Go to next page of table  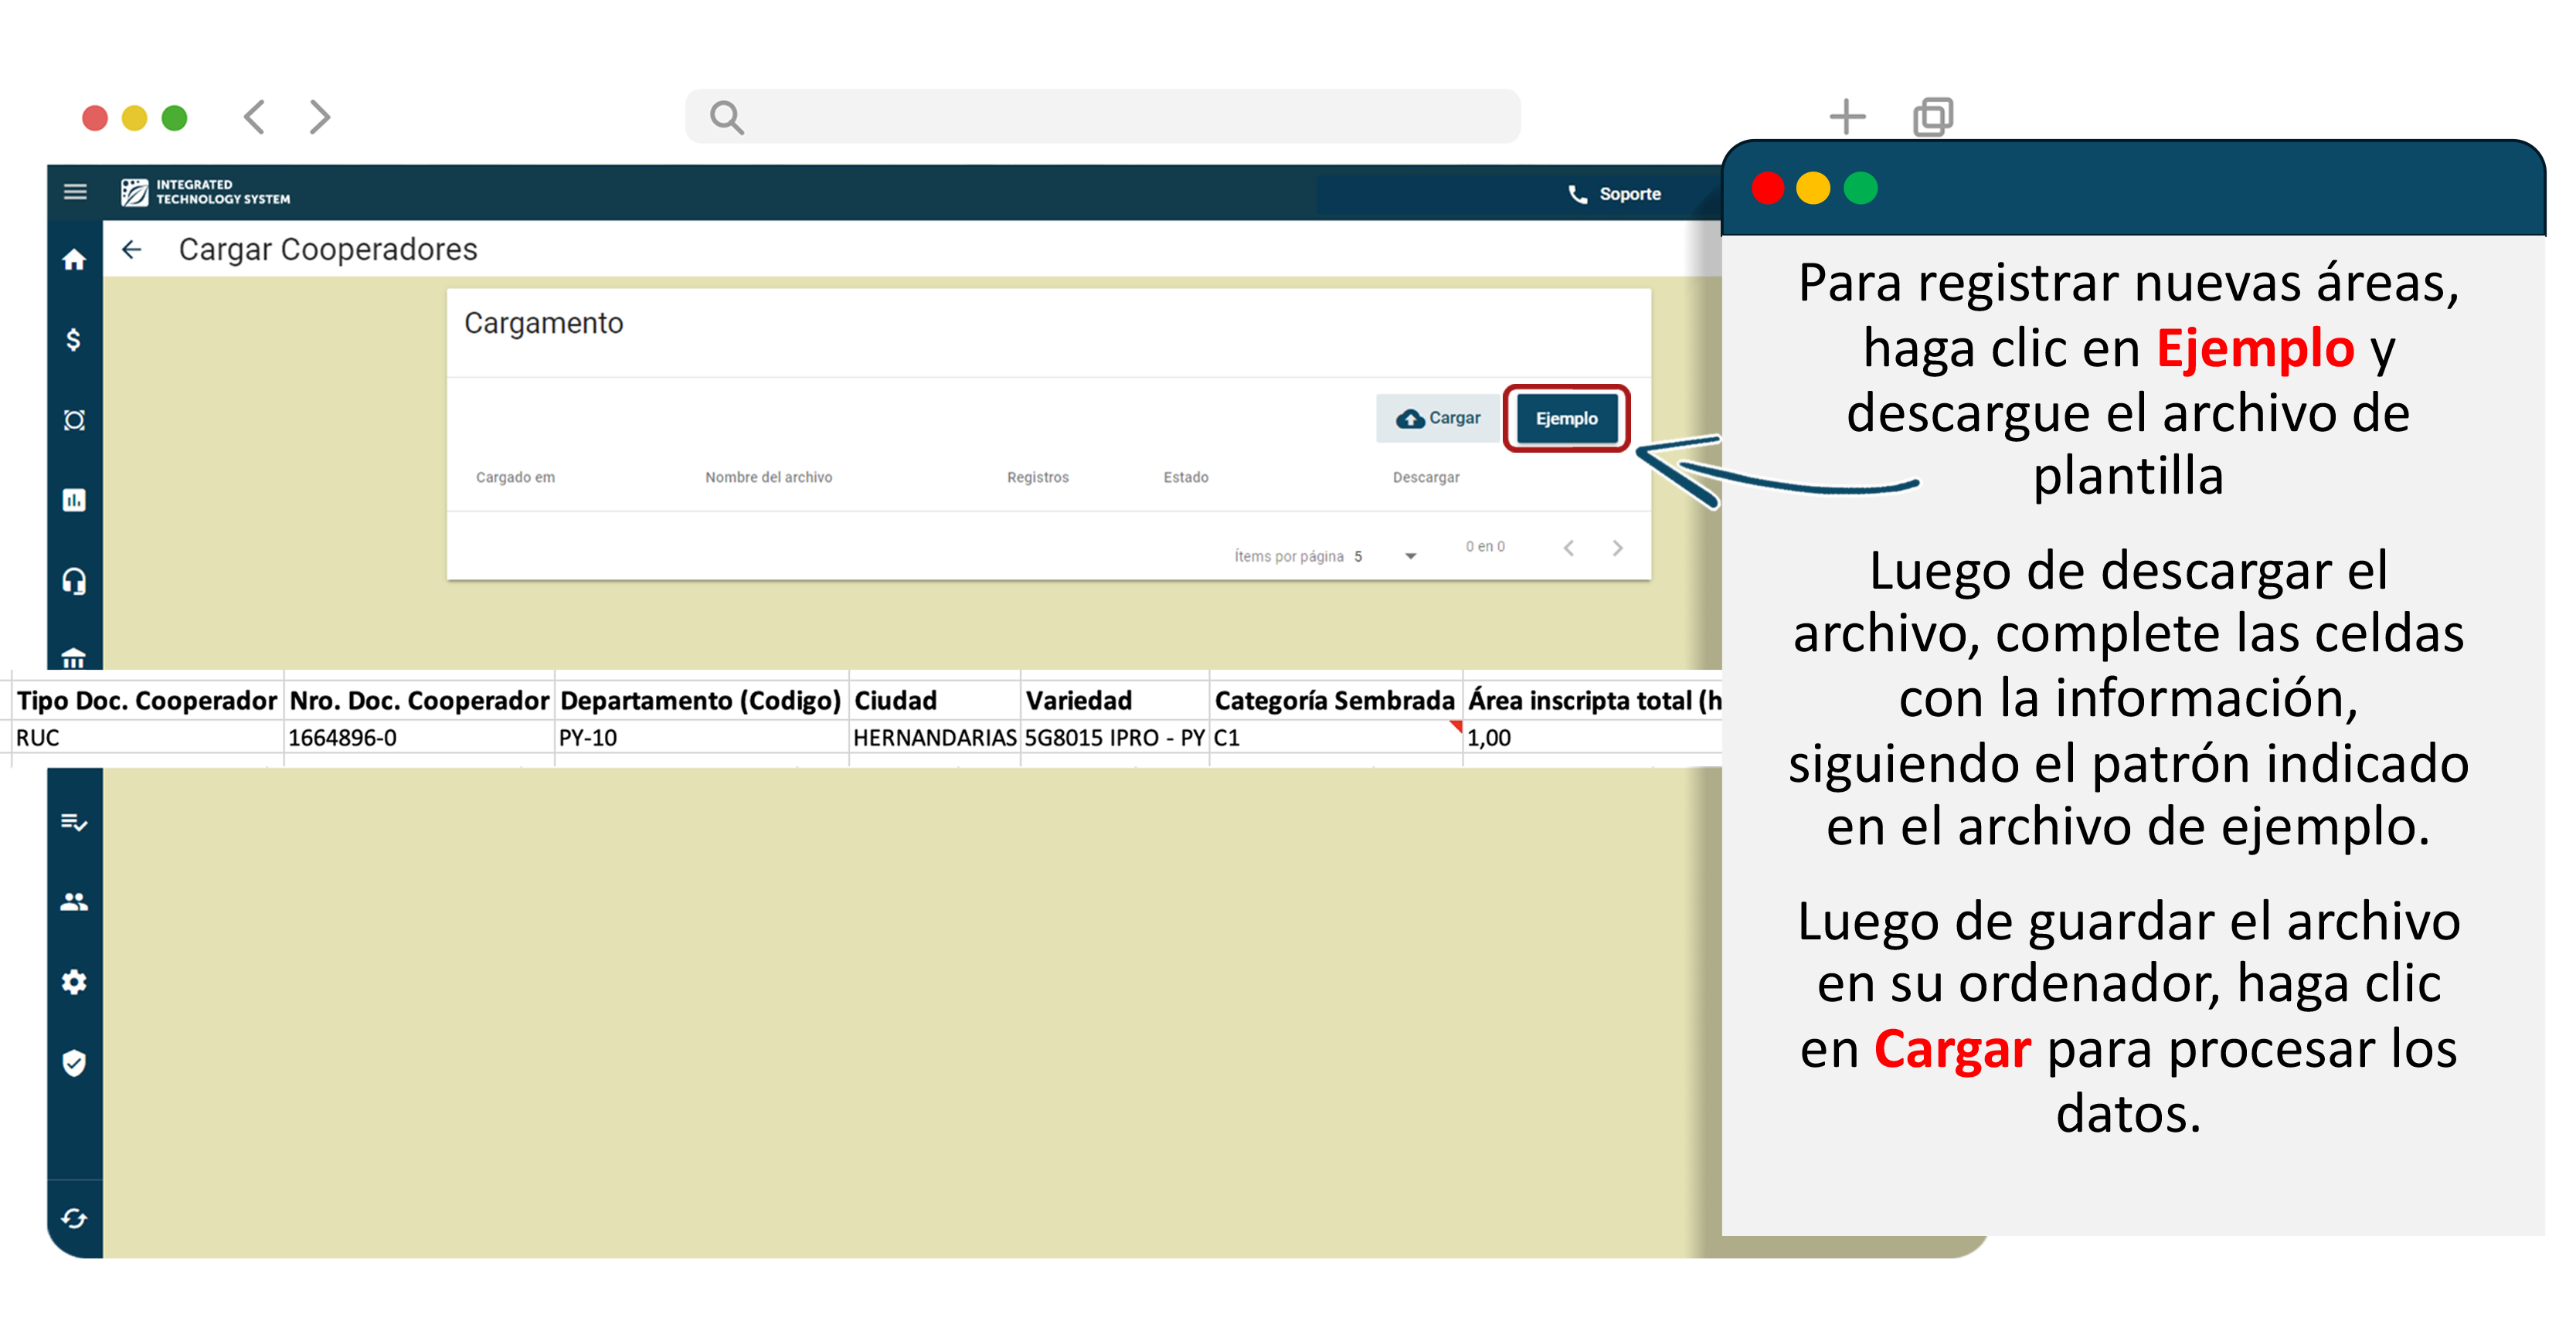[1617, 548]
